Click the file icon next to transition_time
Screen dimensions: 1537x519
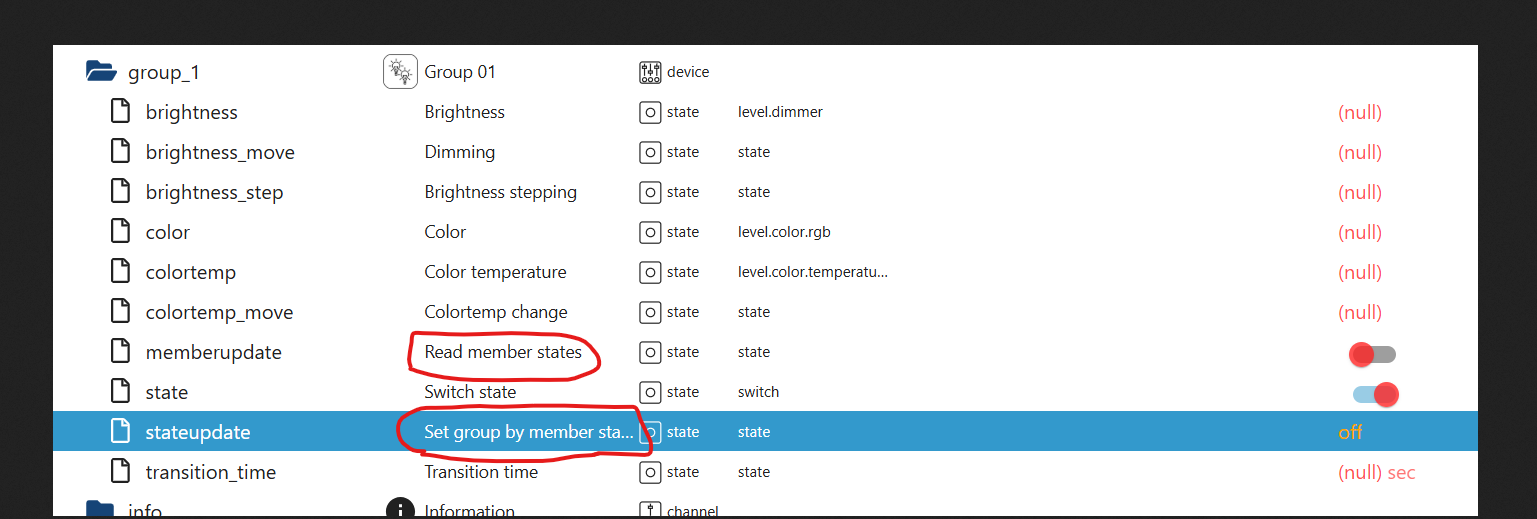tap(120, 471)
